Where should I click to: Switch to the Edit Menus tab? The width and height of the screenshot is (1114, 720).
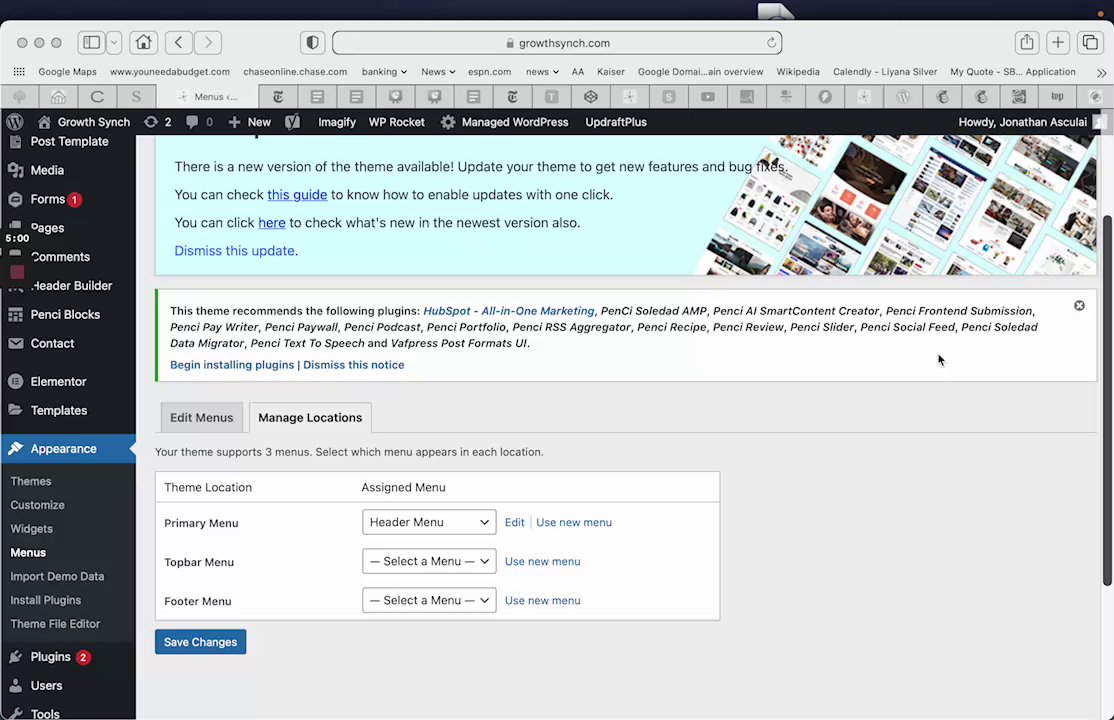(201, 417)
